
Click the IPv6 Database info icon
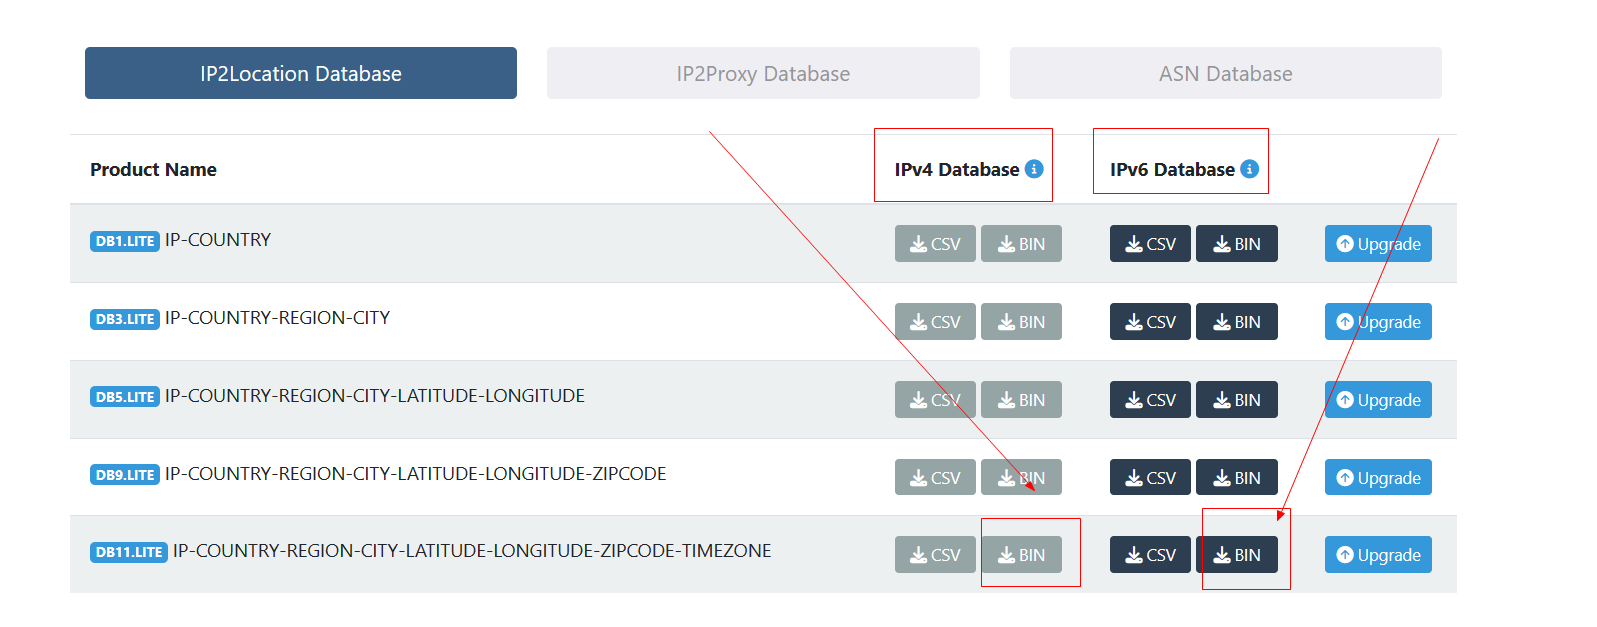(x=1249, y=169)
